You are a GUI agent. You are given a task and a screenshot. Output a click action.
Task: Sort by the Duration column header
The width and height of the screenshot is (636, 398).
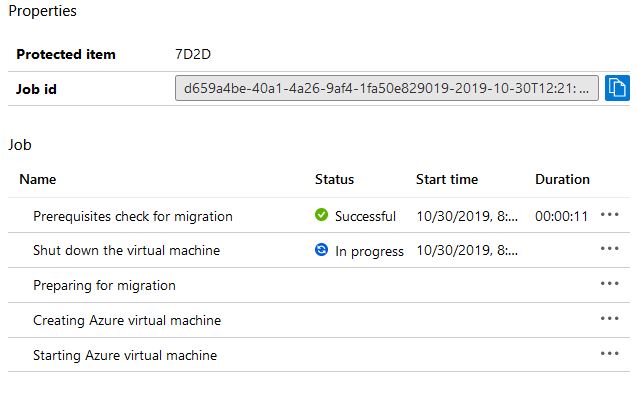[x=562, y=179]
